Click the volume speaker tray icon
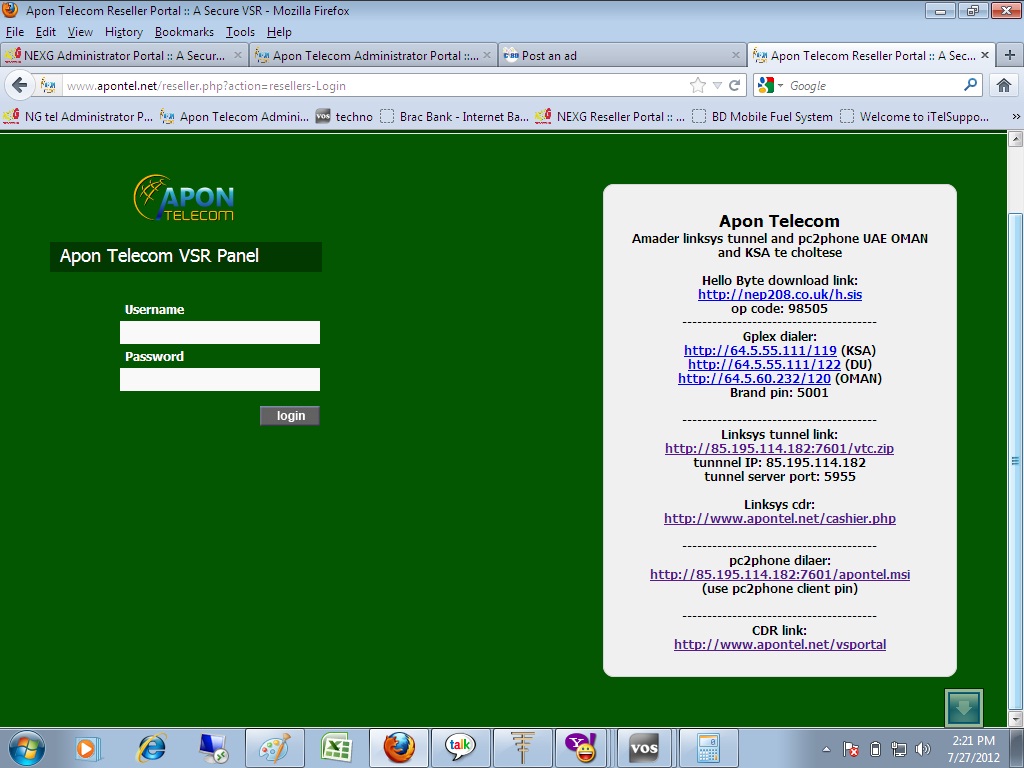Viewport: 1024px width, 768px height. coord(922,749)
